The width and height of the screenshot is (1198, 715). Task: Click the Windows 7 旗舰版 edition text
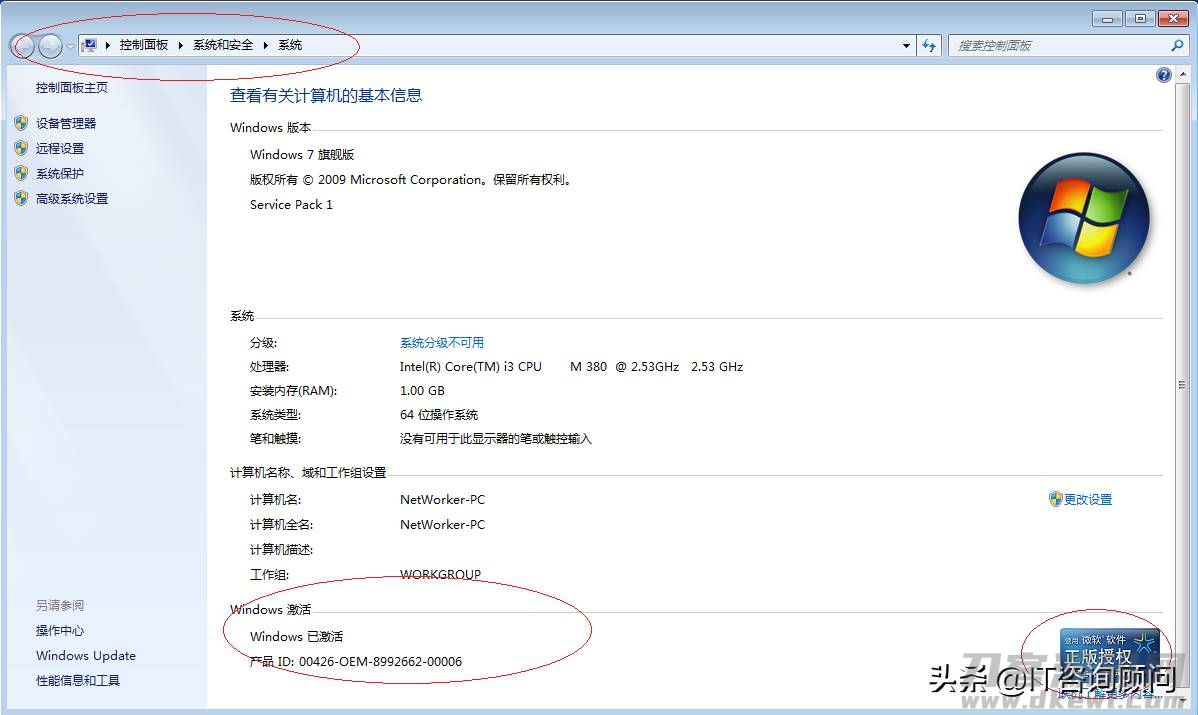tap(302, 154)
